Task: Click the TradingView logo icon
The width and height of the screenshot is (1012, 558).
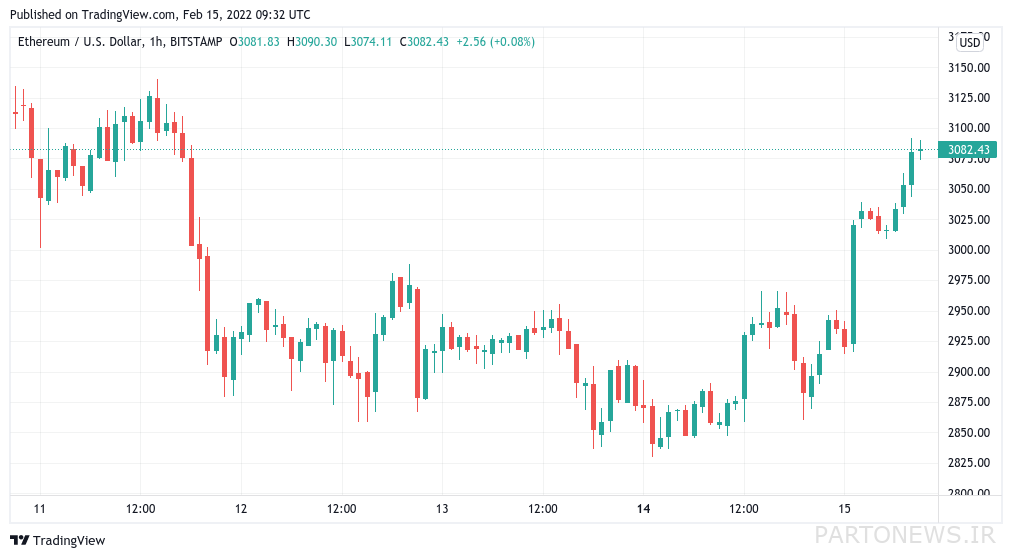Action: [x=19, y=541]
